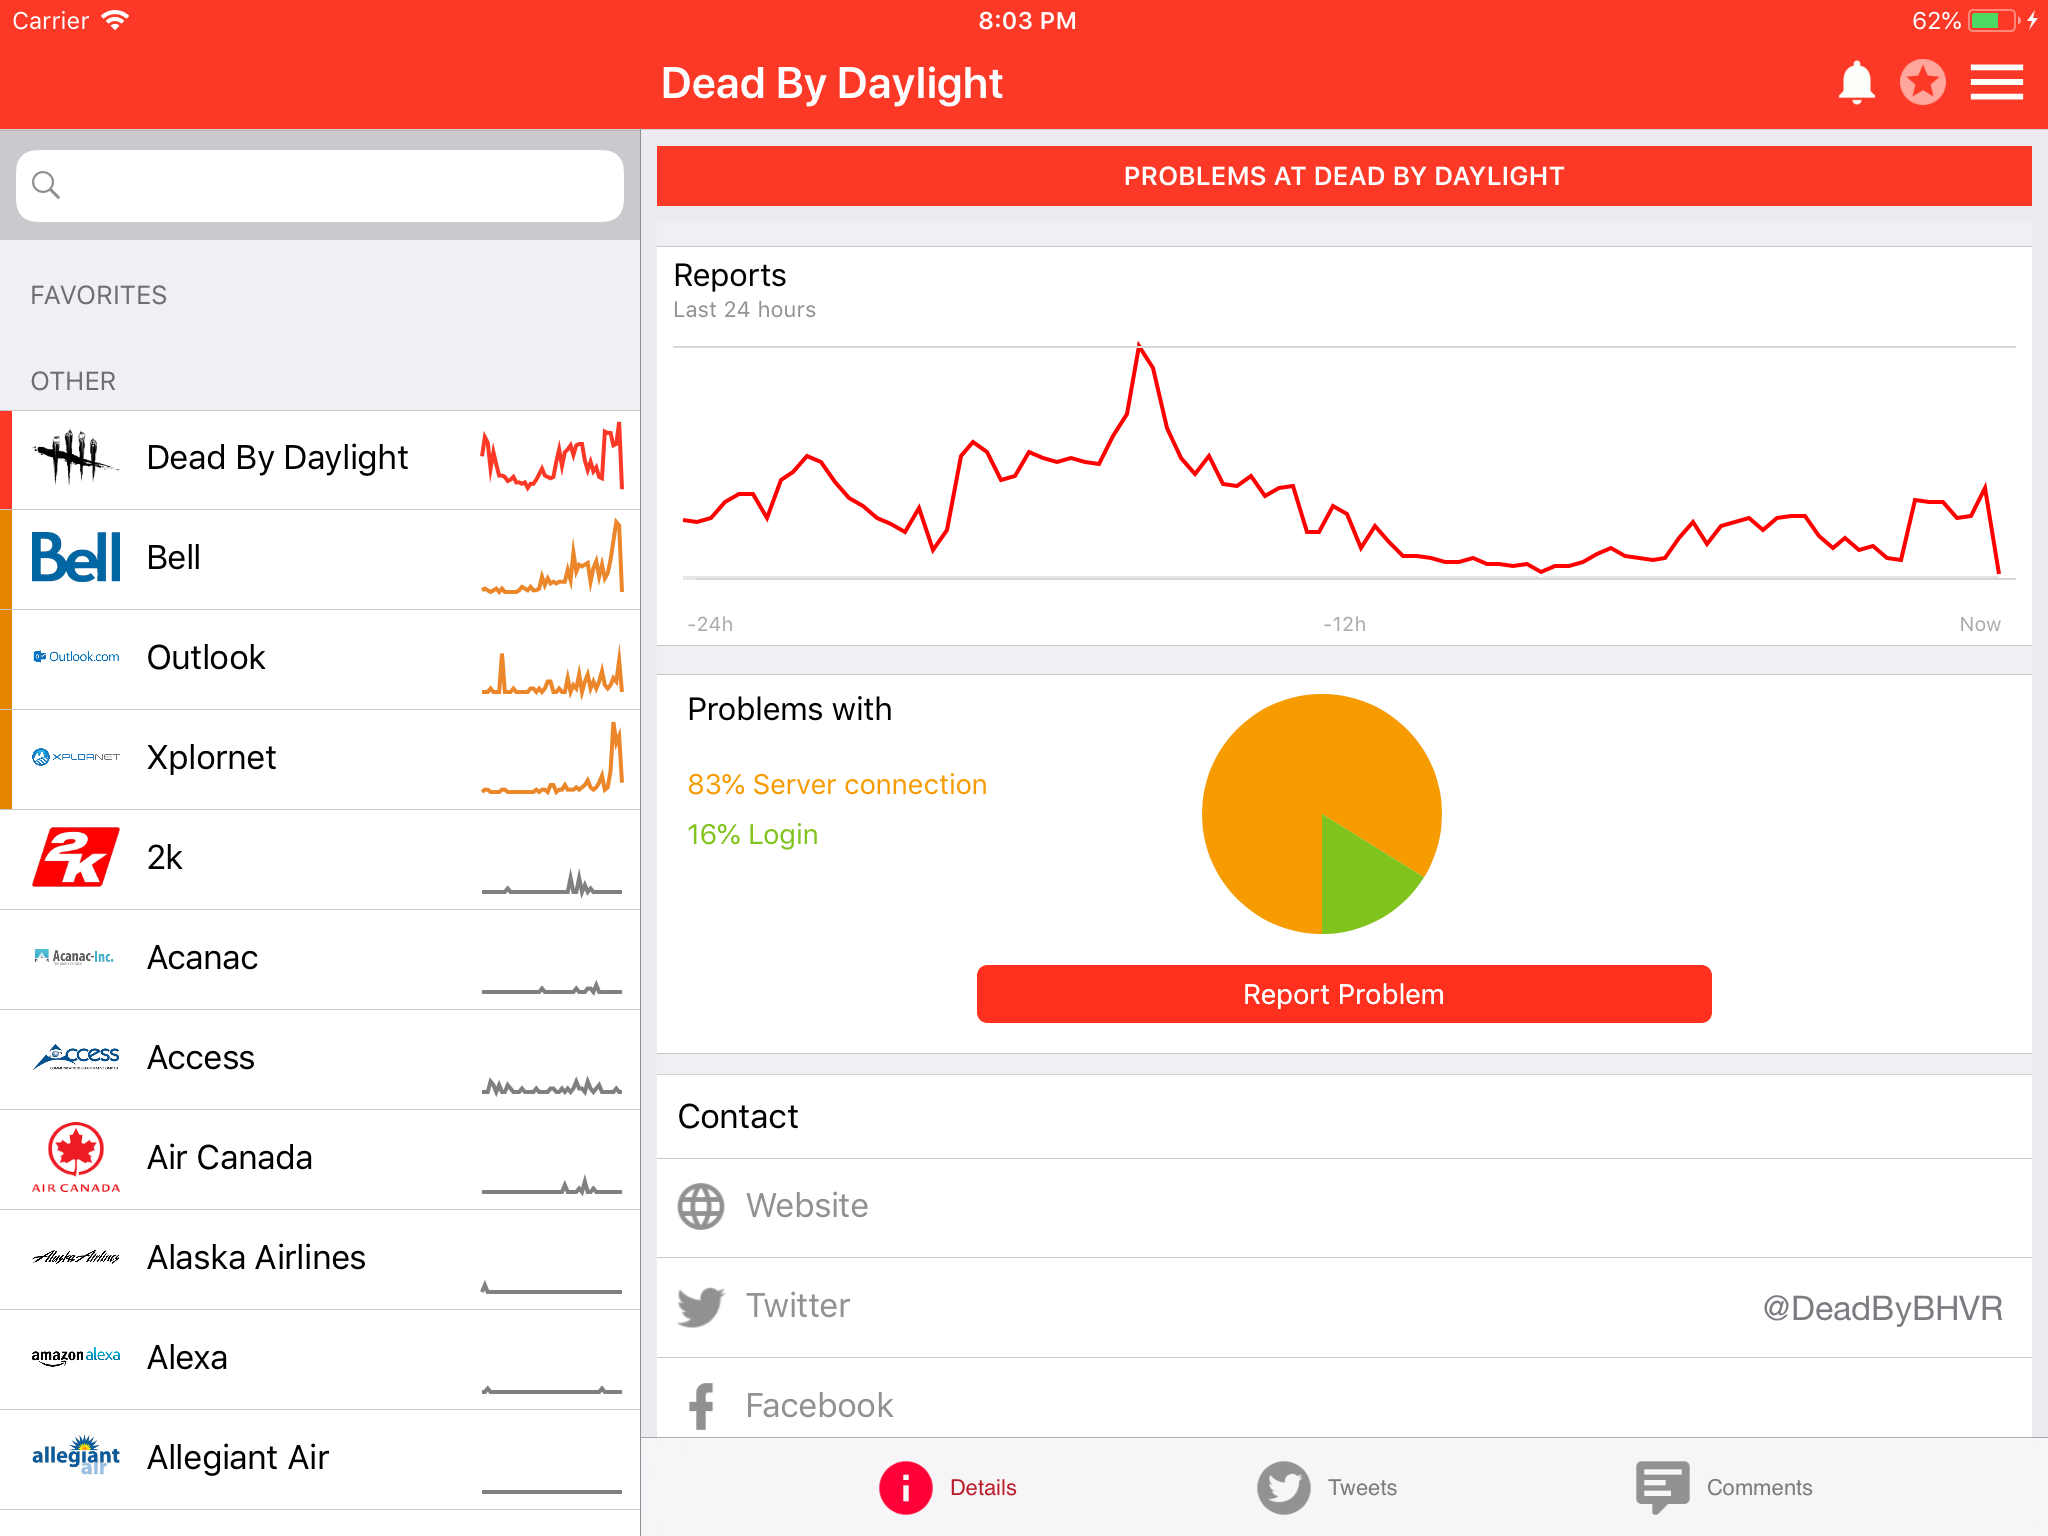Toggle the favorite star icon
Image resolution: width=2048 pixels, height=1536 pixels.
click(x=1922, y=83)
